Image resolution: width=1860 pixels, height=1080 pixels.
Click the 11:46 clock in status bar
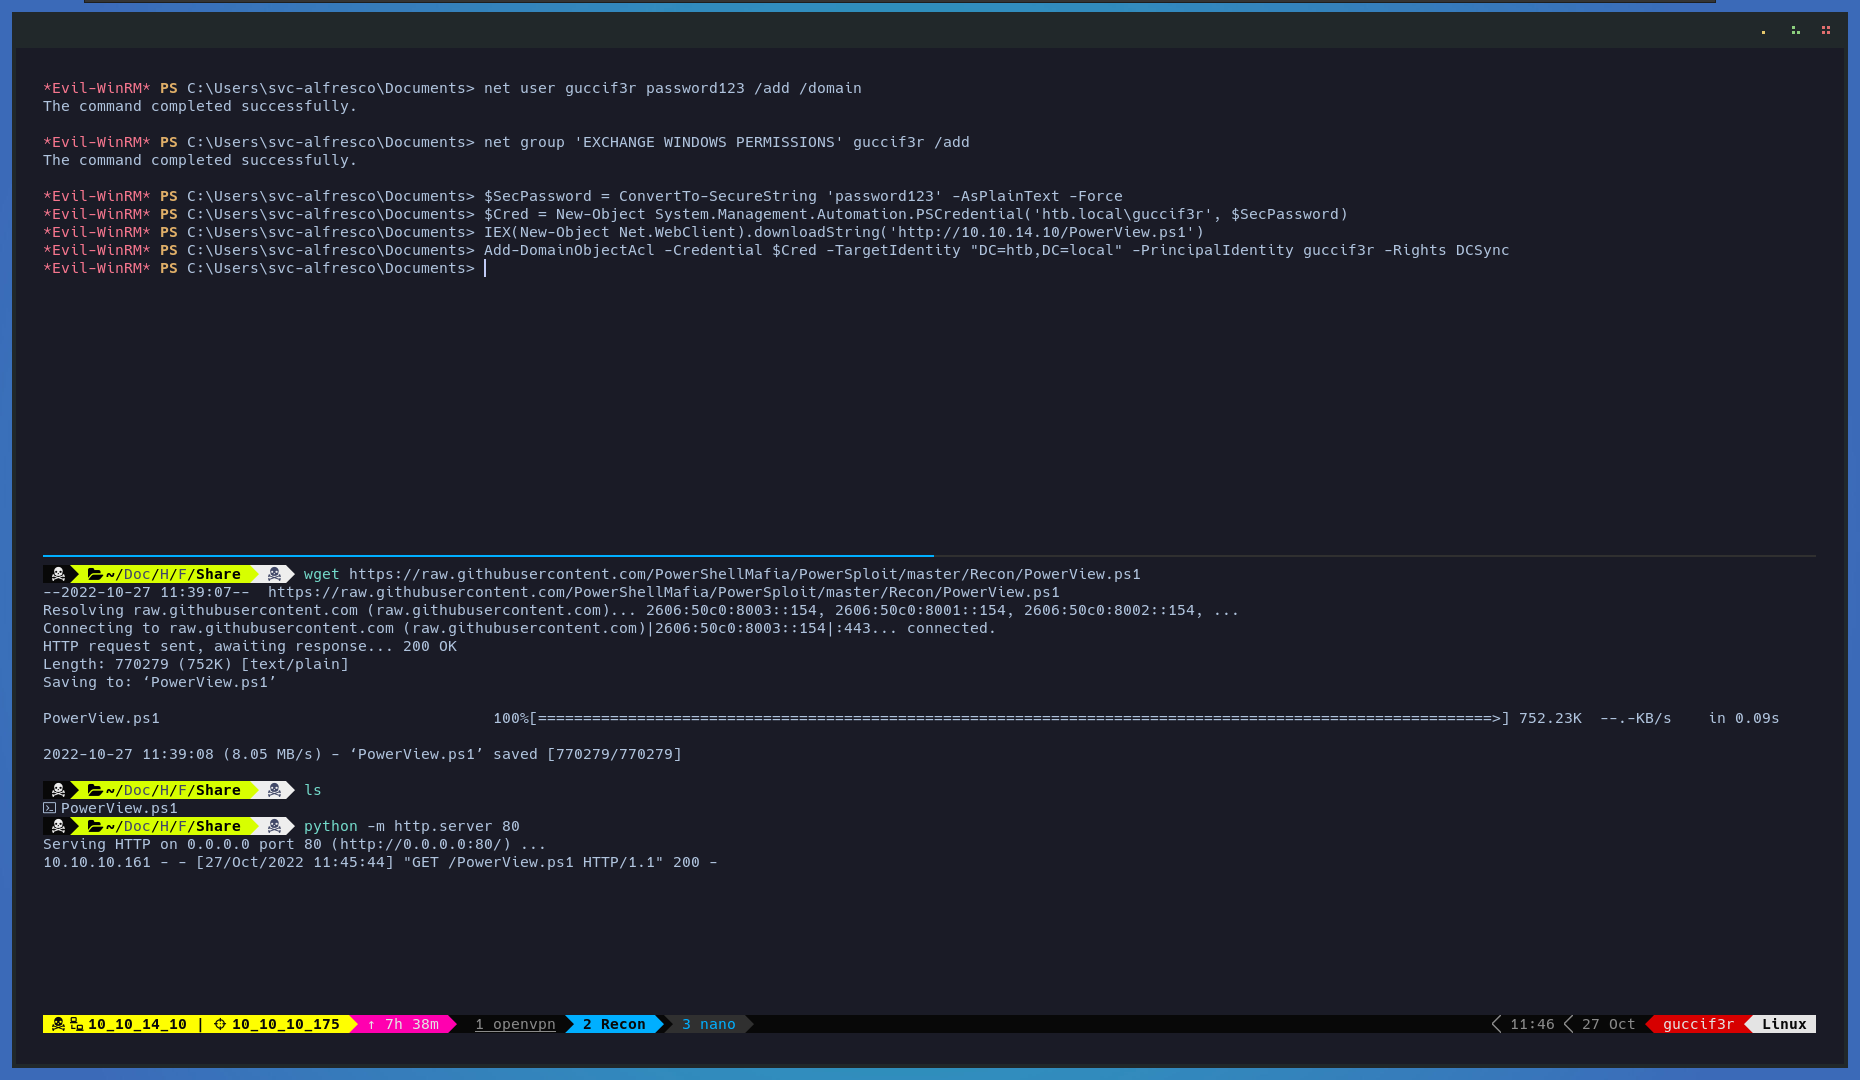tap(1532, 1024)
